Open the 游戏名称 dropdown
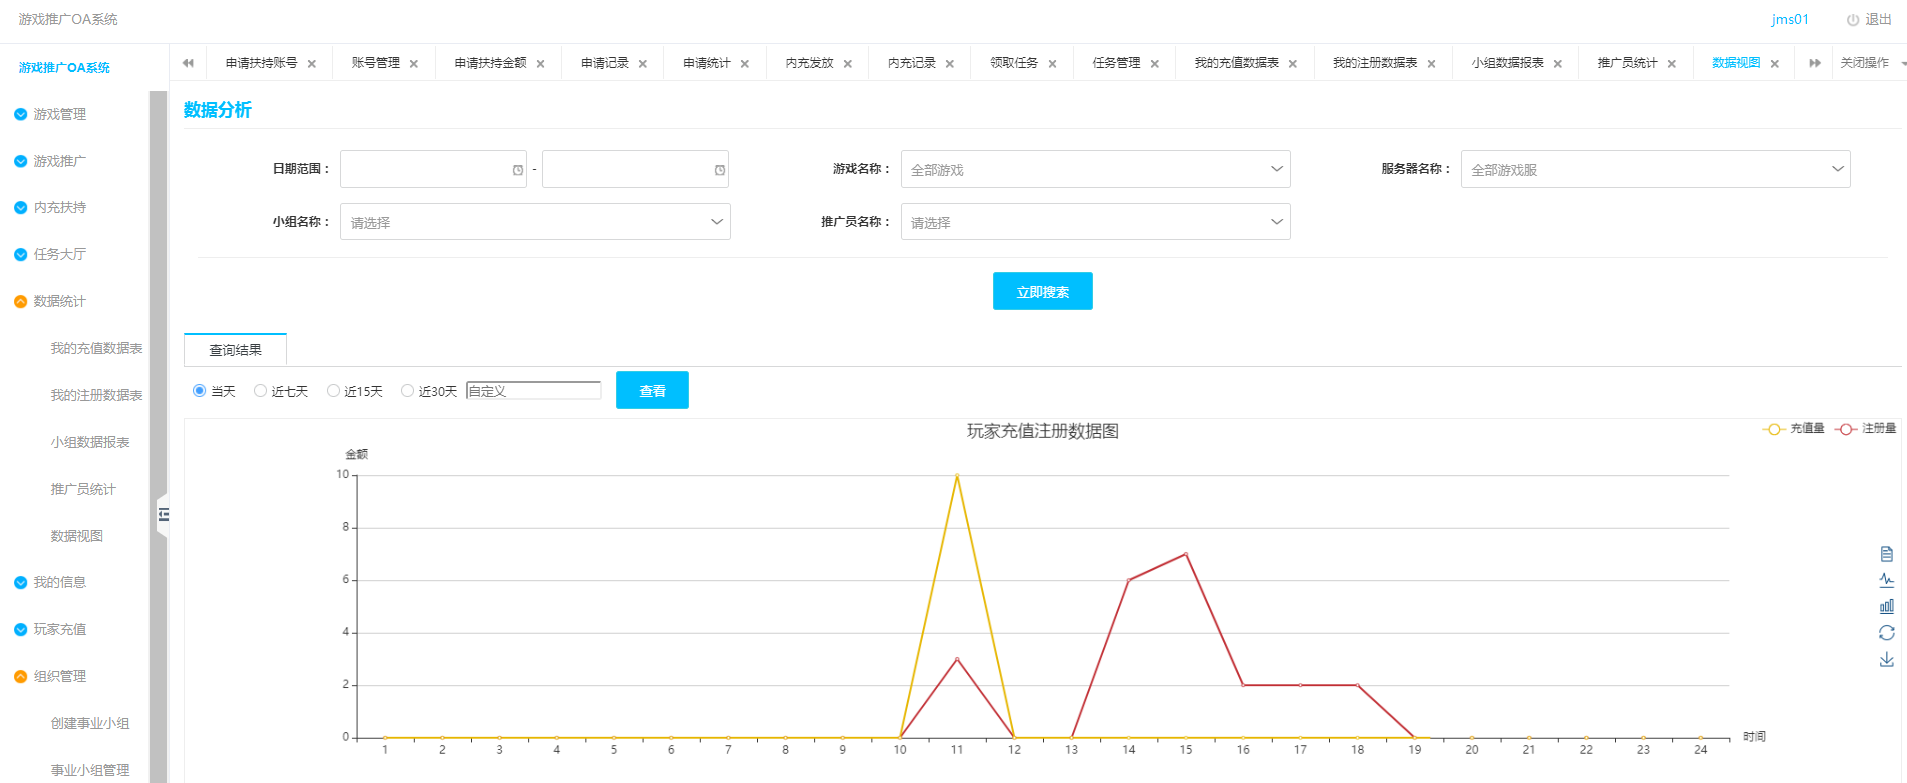This screenshot has width=1907, height=783. point(1095,169)
